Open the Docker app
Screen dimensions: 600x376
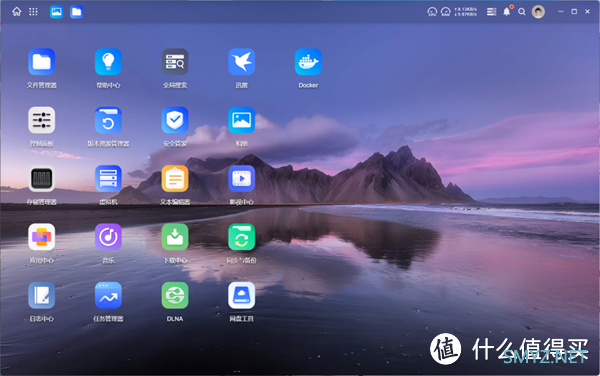(308, 62)
